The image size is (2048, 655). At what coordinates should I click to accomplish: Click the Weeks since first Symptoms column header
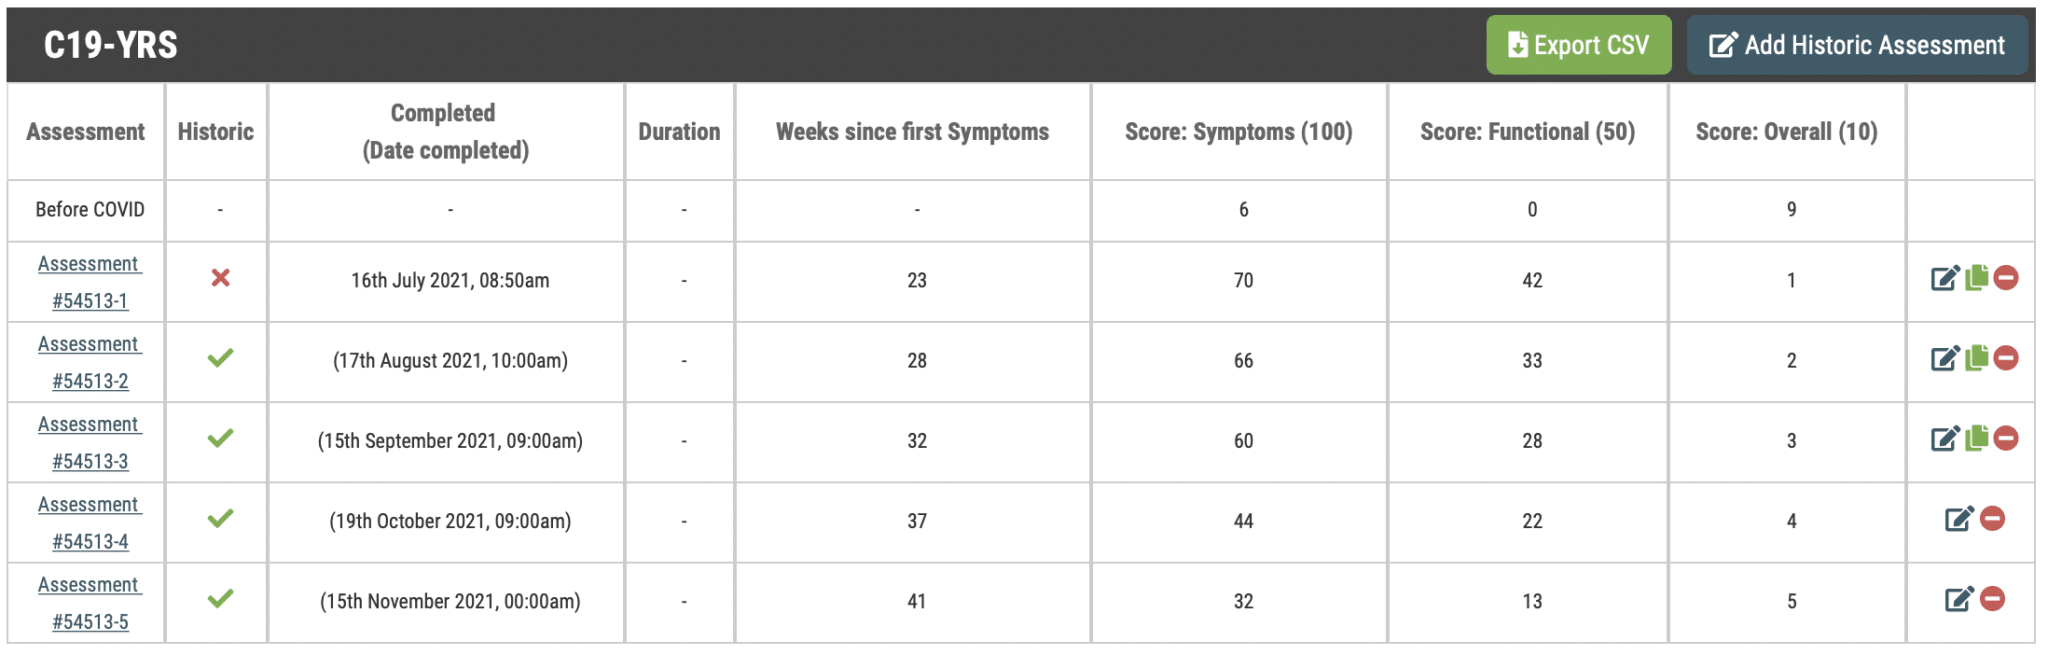(912, 132)
